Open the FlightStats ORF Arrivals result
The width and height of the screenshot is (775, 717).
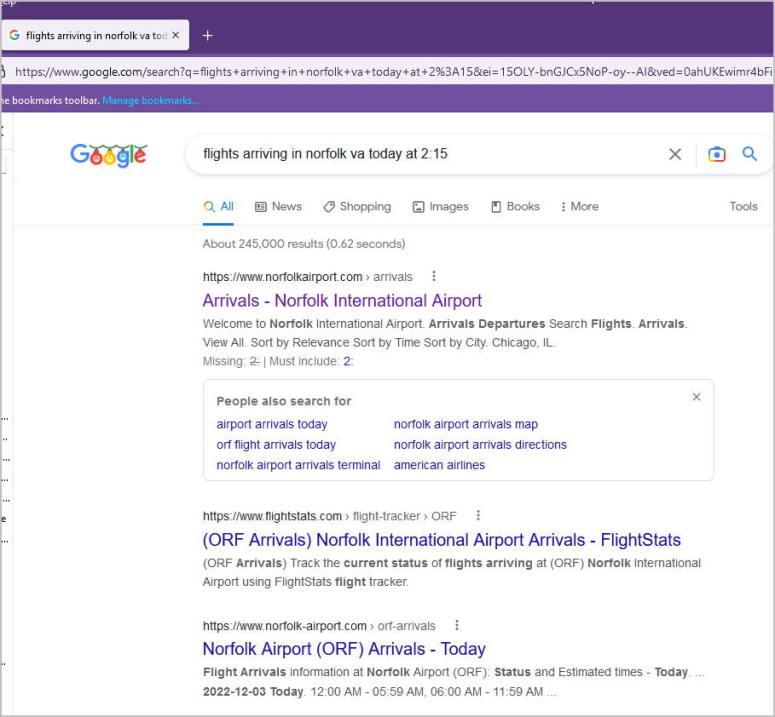click(x=441, y=540)
